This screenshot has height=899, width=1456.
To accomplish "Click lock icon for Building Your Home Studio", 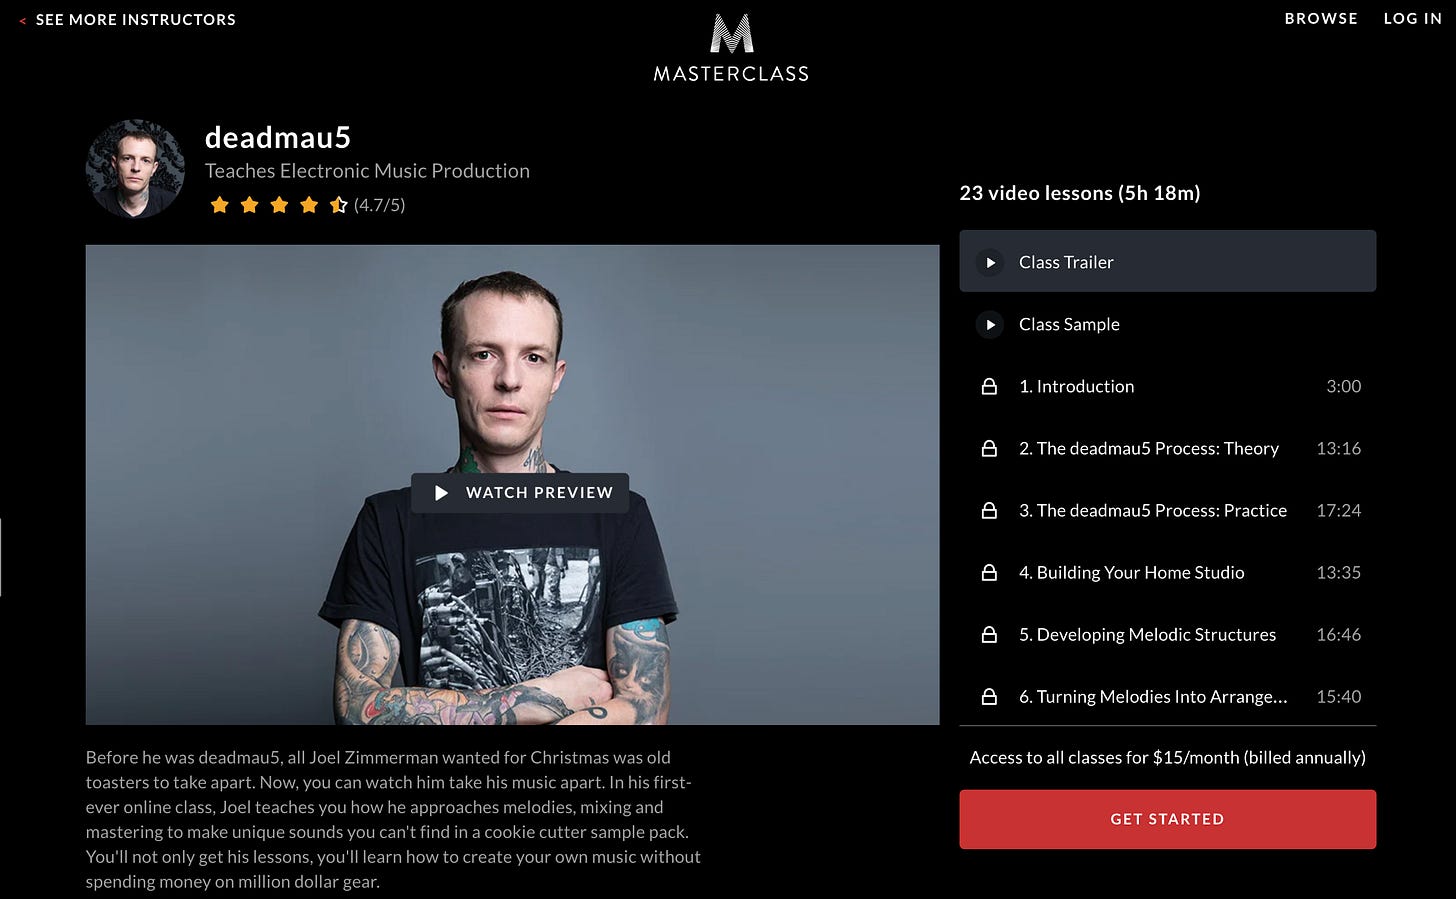I will [x=989, y=572].
